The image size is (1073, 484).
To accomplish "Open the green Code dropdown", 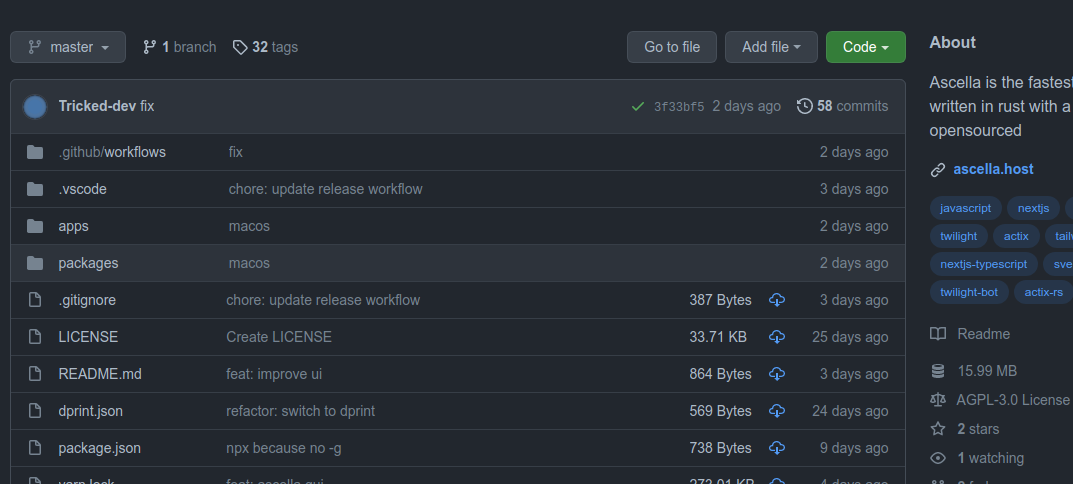I will point(866,47).
